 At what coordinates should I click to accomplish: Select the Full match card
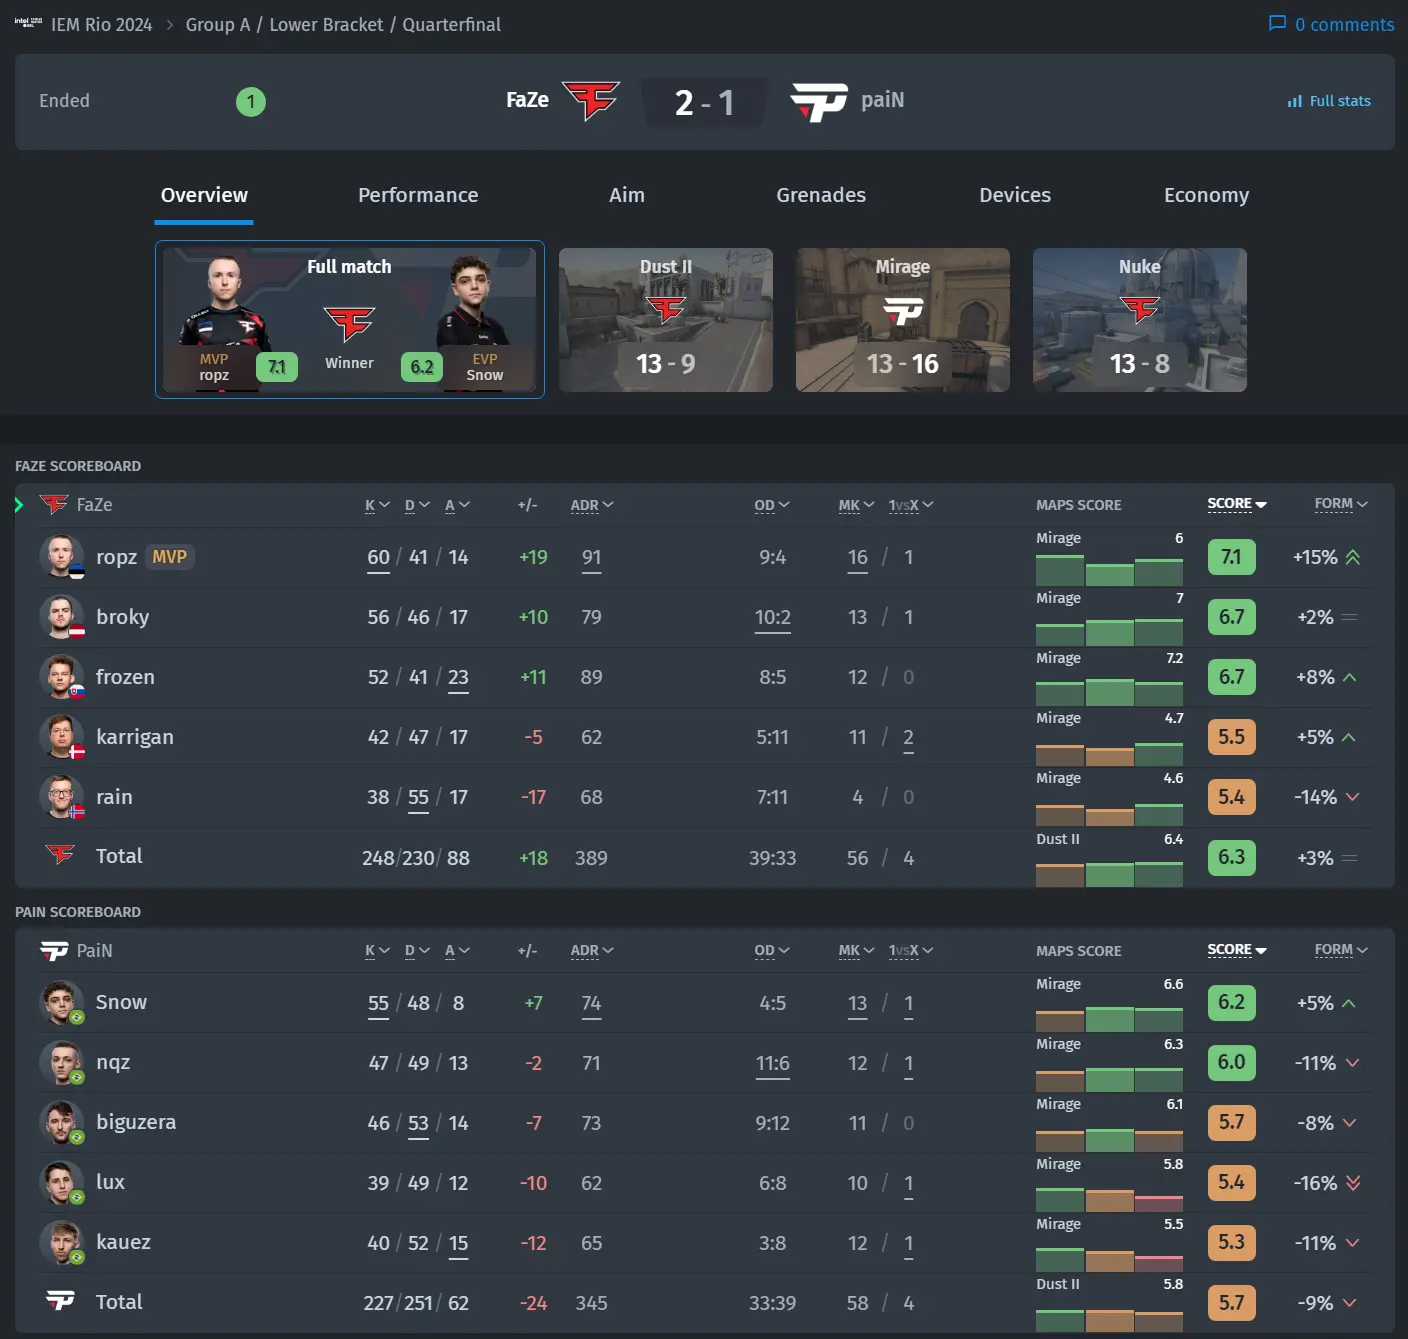pyautogui.click(x=350, y=319)
